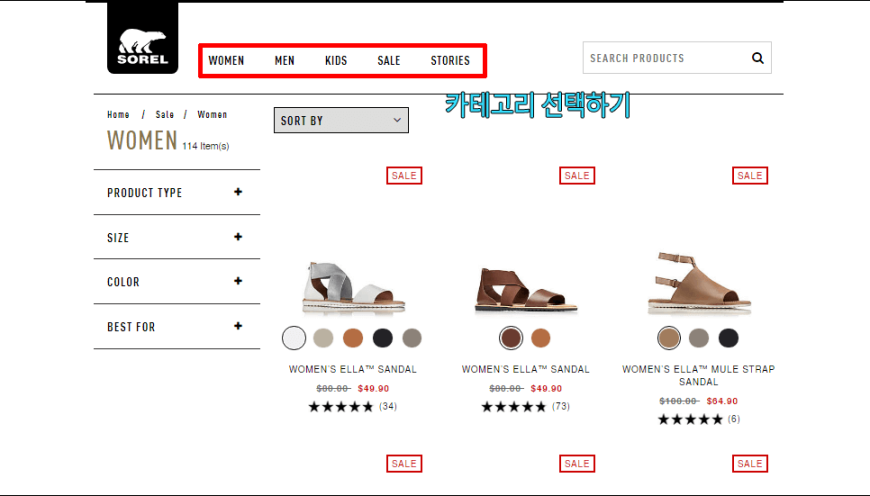The height and width of the screenshot is (496, 870).
Task: Click Women's Ella Sandal title with 73 reviews
Action: click(x=525, y=369)
